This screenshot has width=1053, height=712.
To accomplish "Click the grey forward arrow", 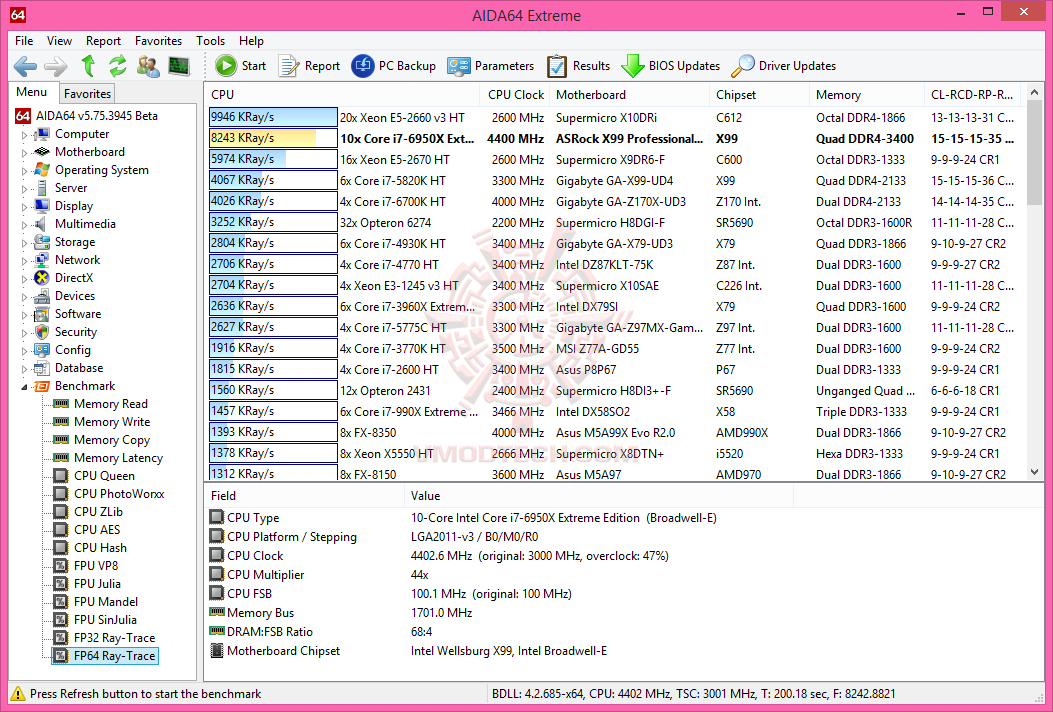I will [x=56, y=66].
